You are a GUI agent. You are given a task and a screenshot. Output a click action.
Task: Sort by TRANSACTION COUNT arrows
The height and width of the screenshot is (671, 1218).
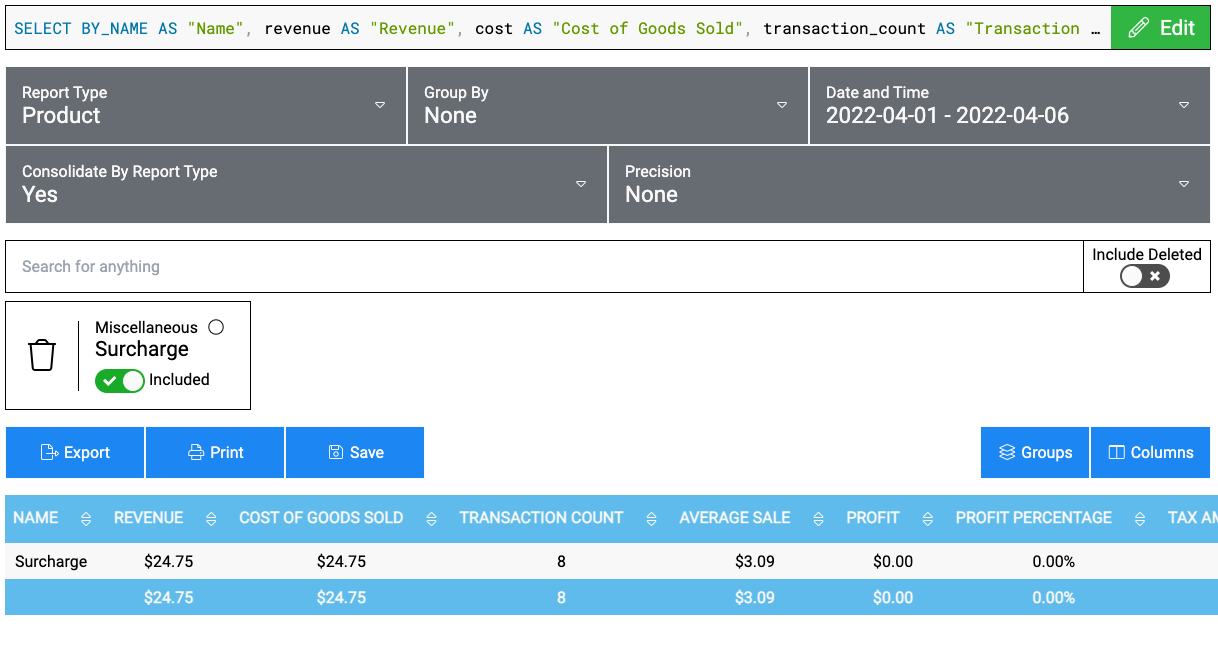coord(652,518)
